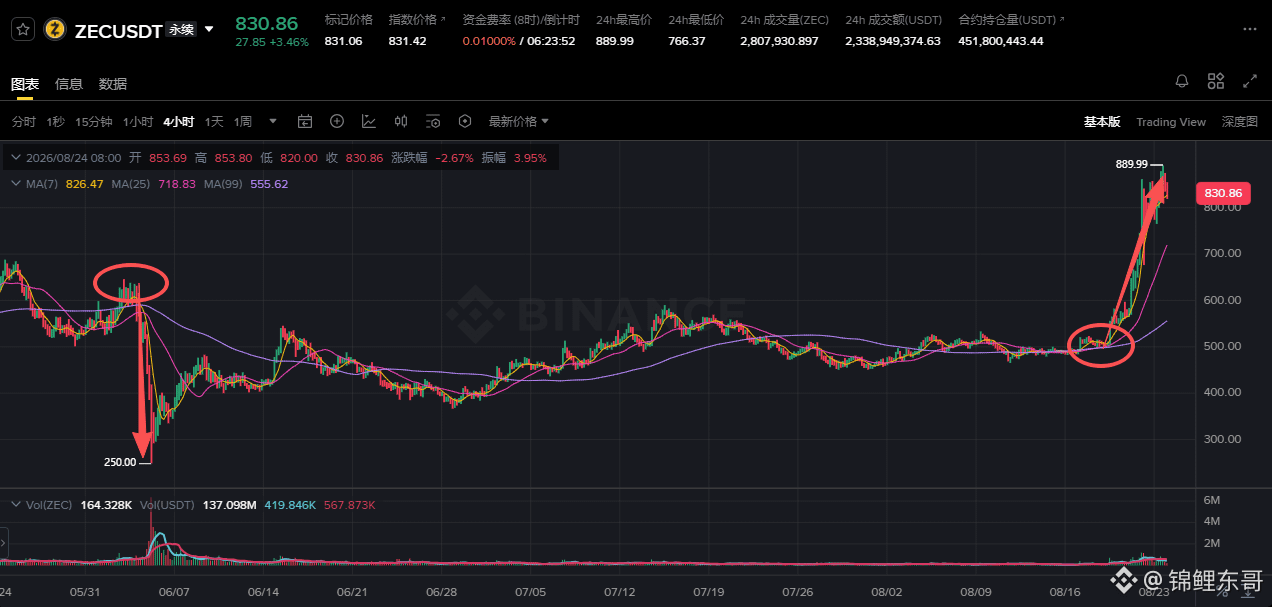Select the 4小时 interval
The height and width of the screenshot is (607, 1272).
click(179, 122)
